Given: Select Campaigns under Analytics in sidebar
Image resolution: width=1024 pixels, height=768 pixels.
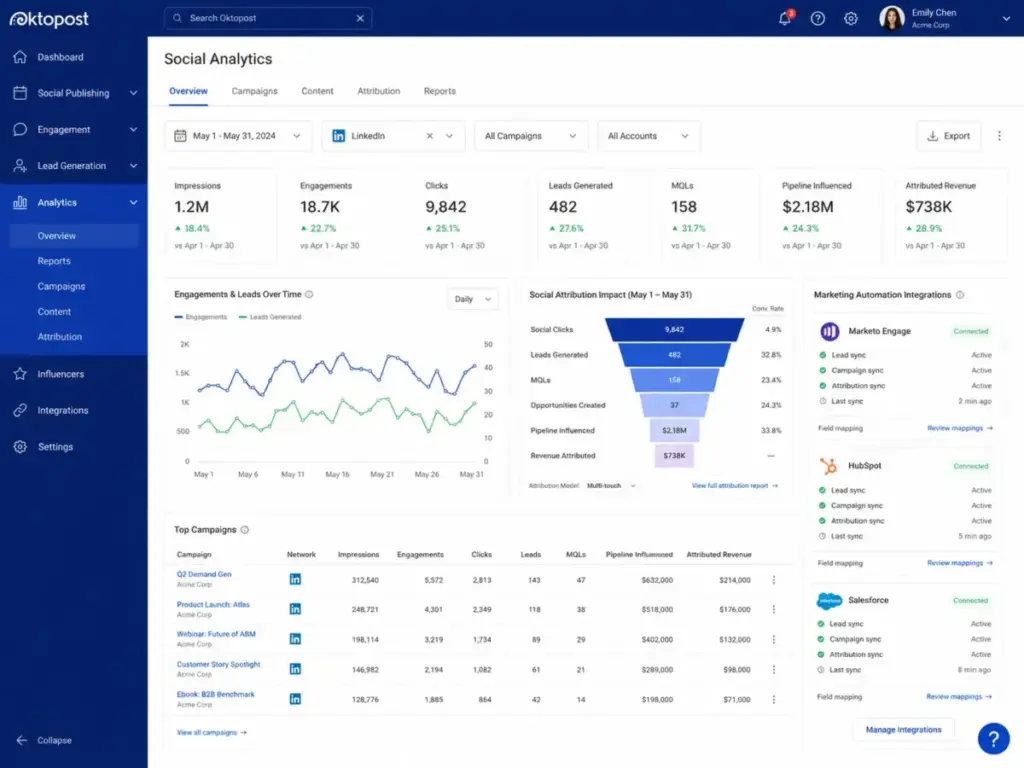Looking at the screenshot, I should tap(61, 286).
